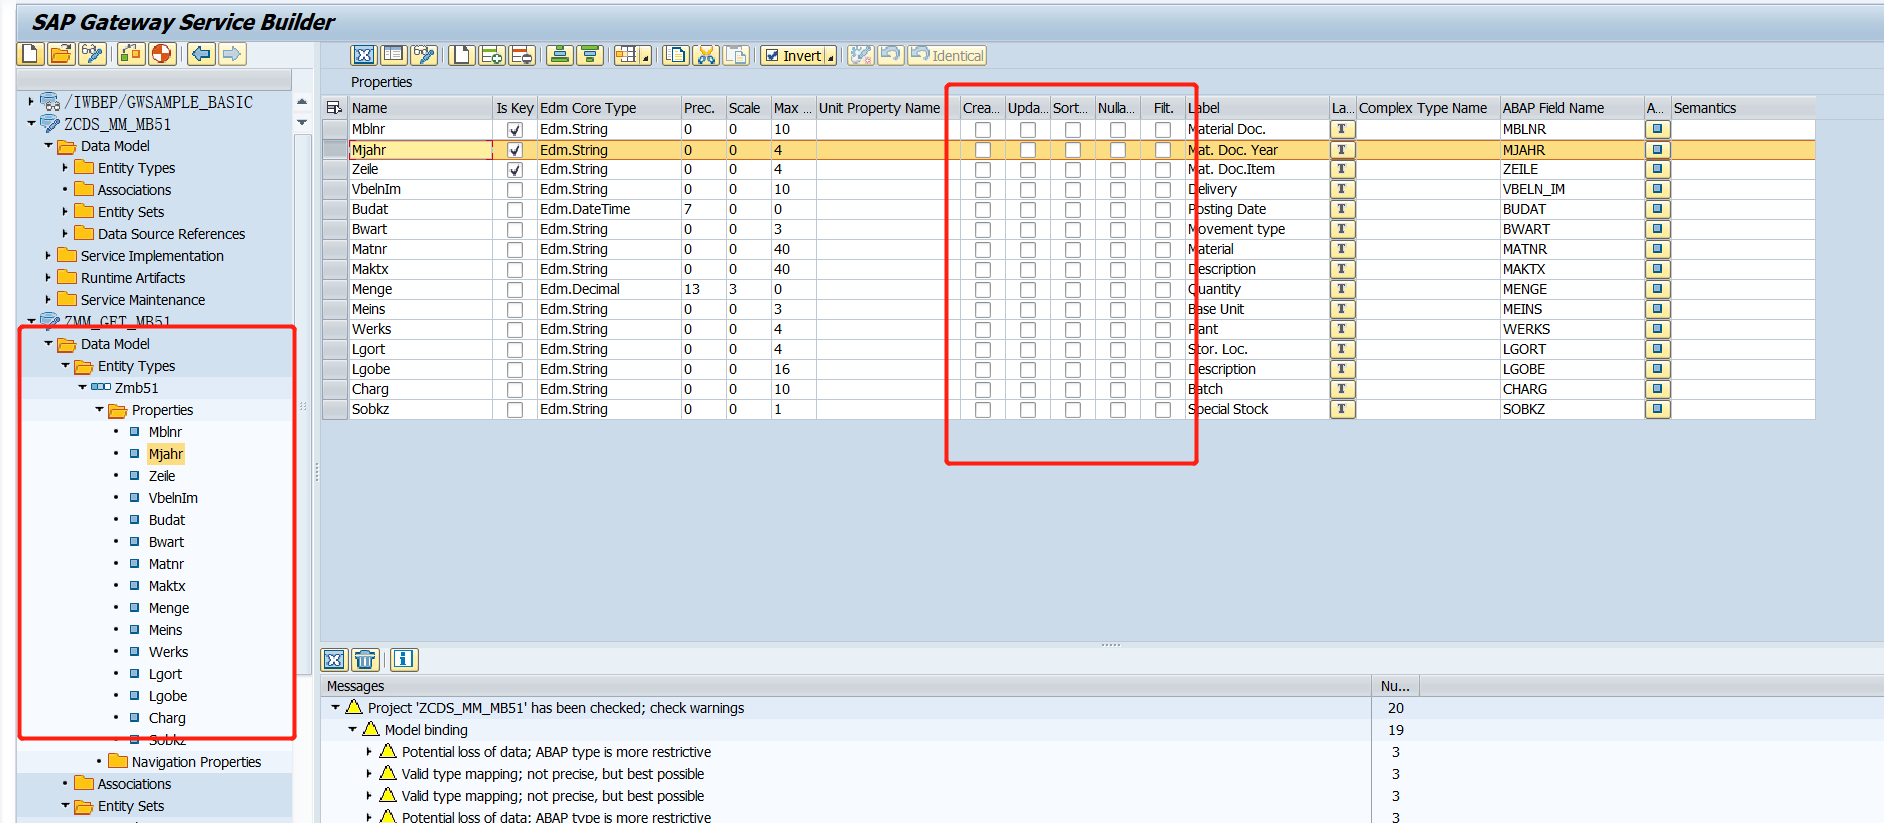Toggle Display/Change mode in the left toolbar
Screen dimensions: 1884x823
92,54
